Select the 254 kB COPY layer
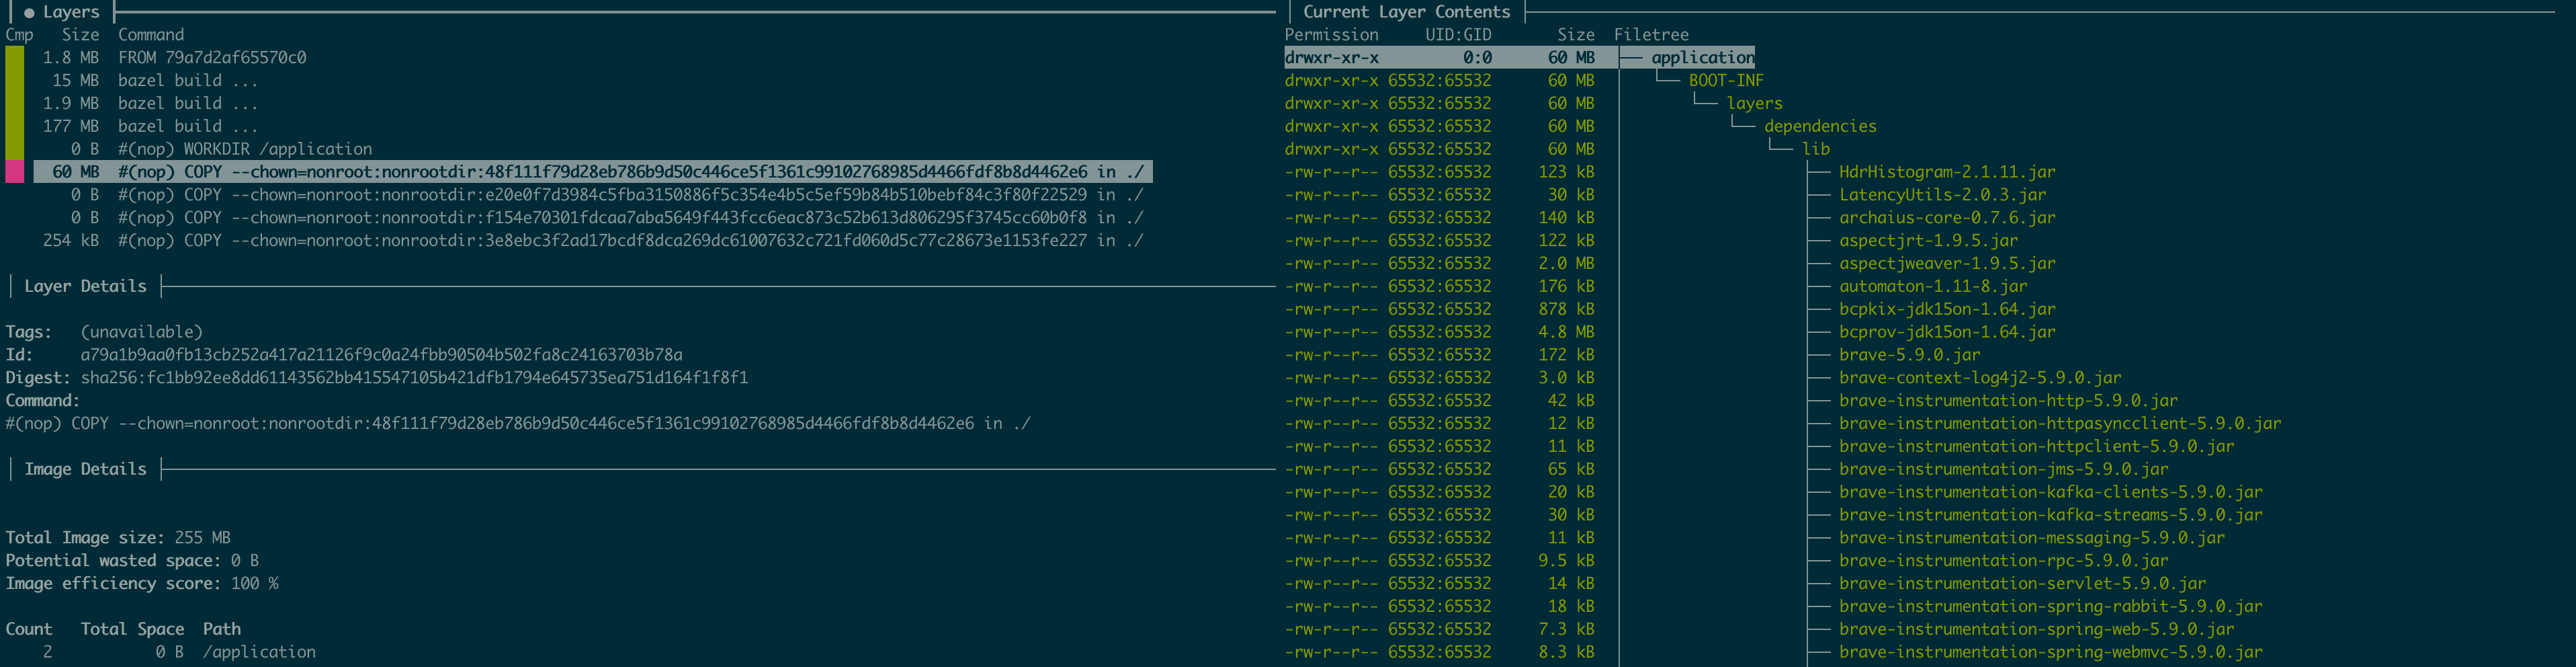Screen dimensions: 2576x667 click(593, 241)
